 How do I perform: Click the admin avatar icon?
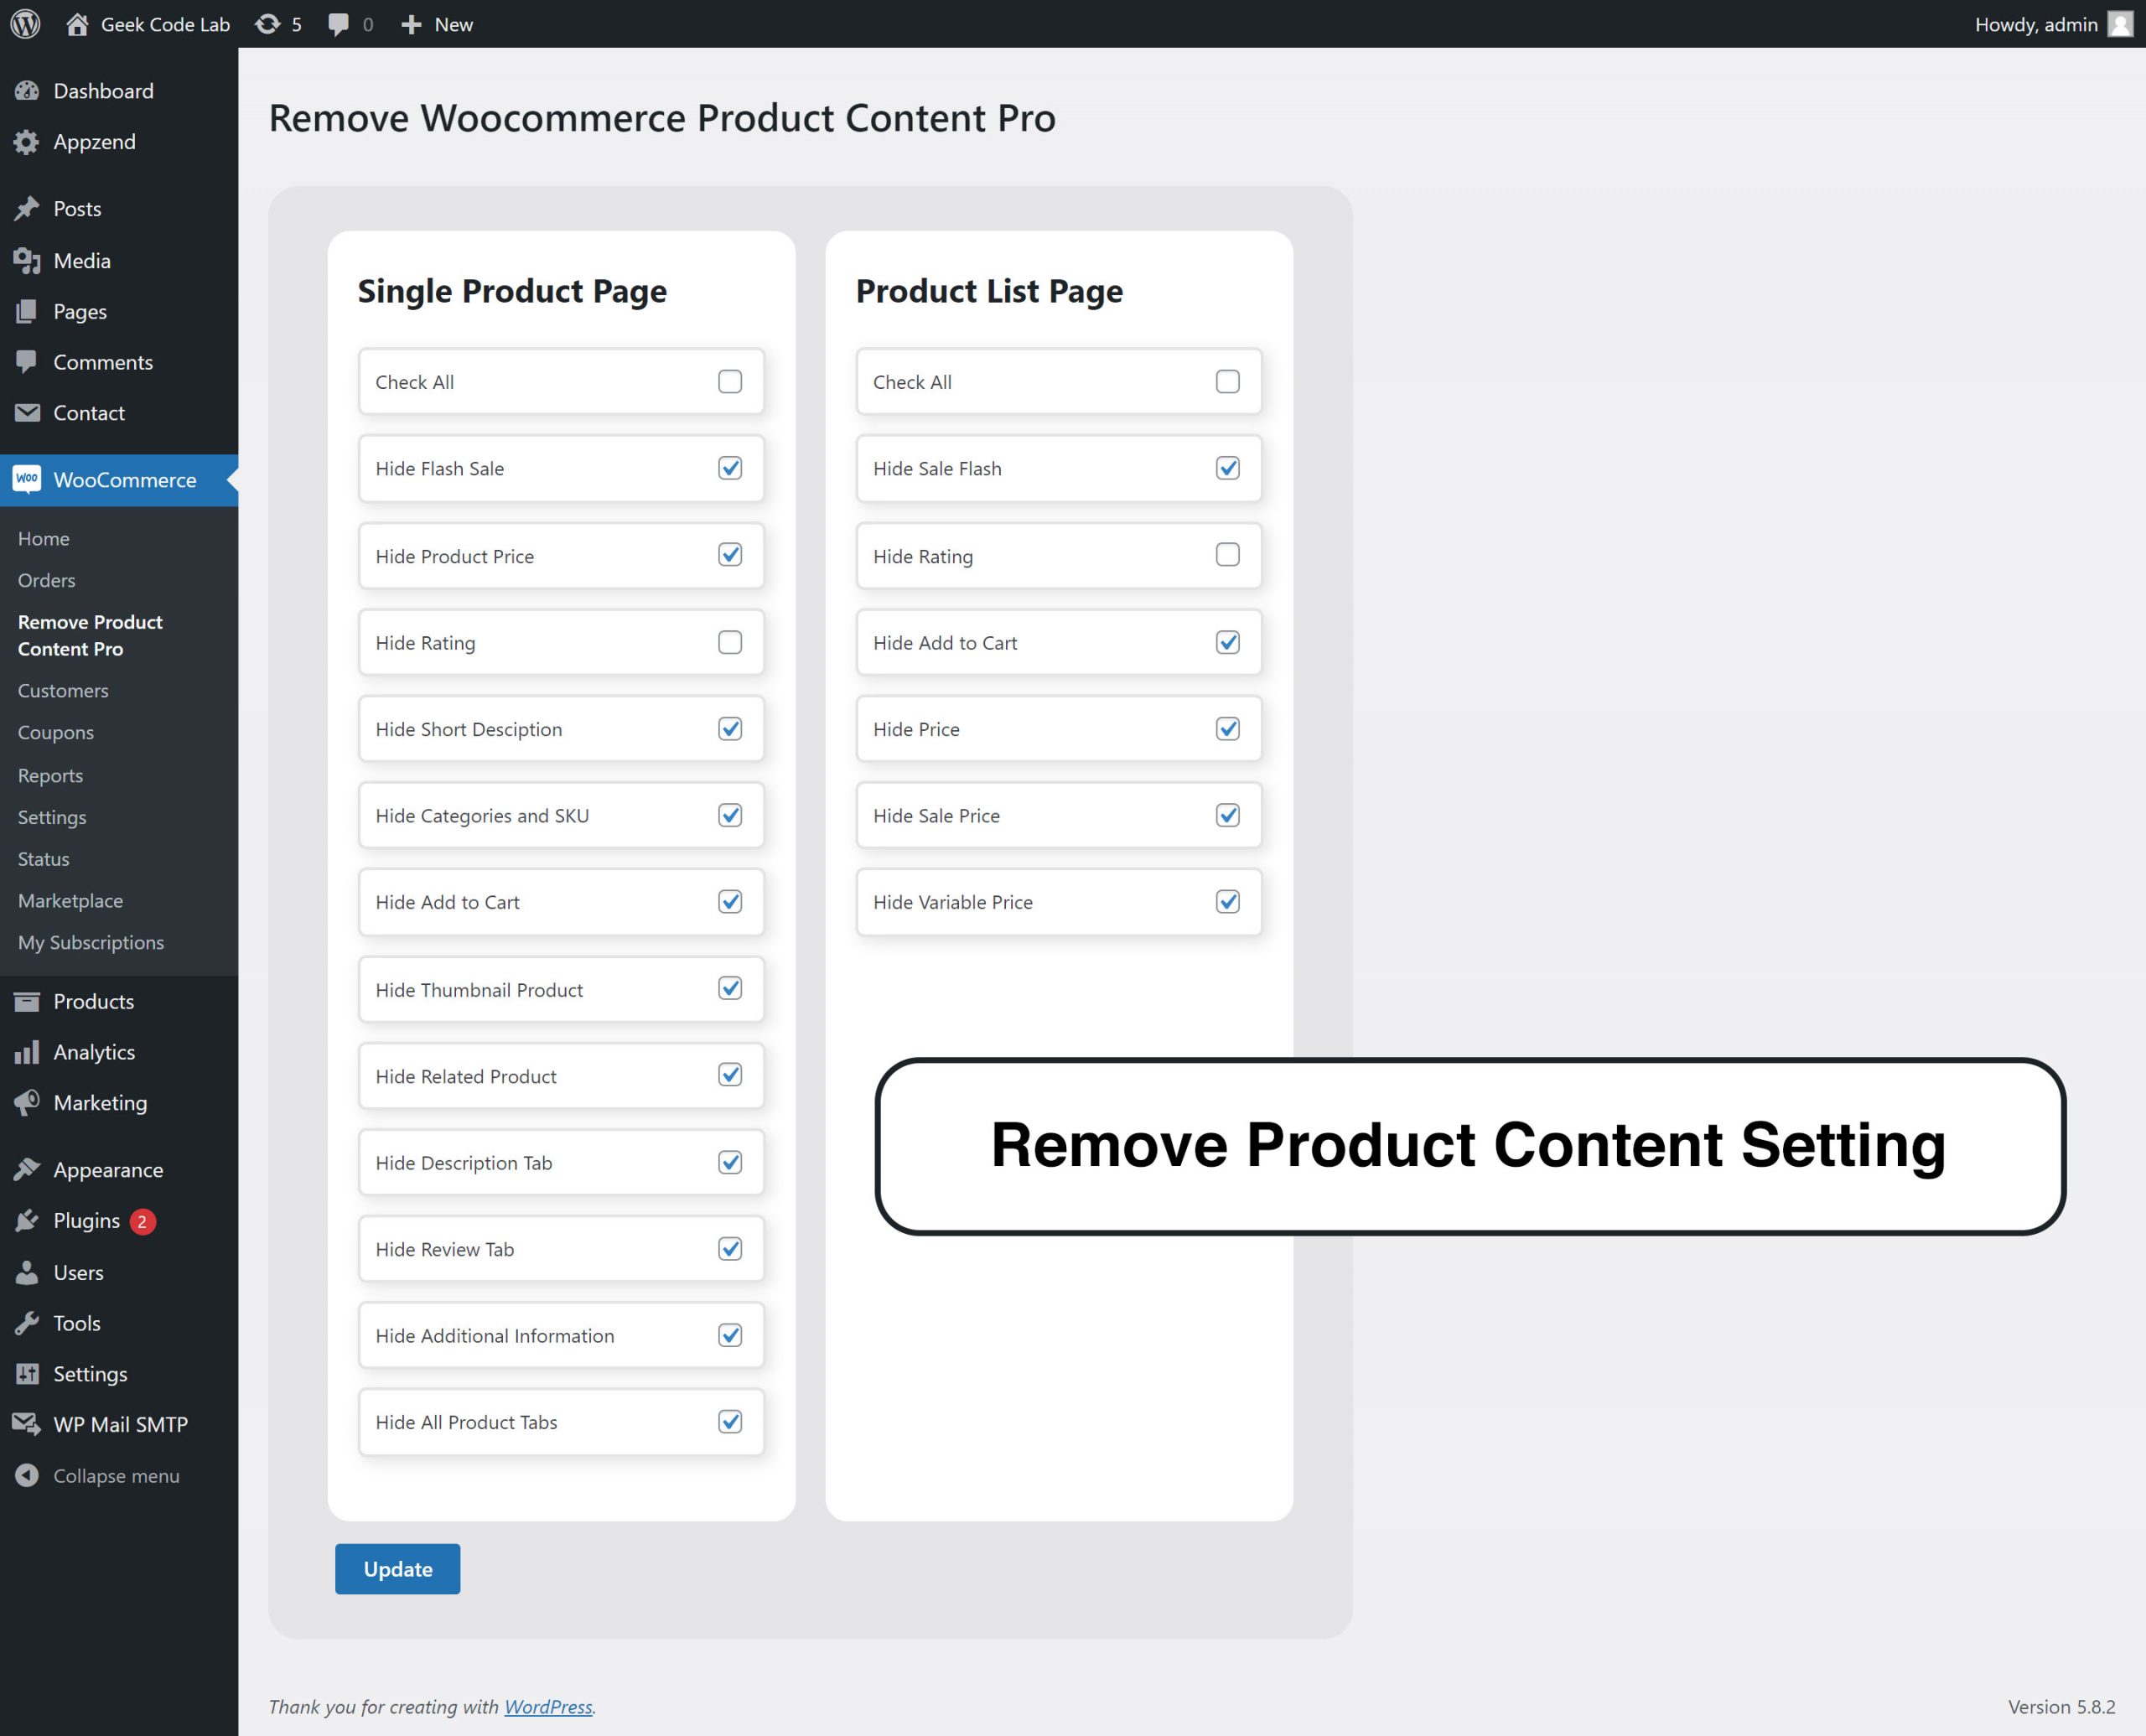(2120, 24)
